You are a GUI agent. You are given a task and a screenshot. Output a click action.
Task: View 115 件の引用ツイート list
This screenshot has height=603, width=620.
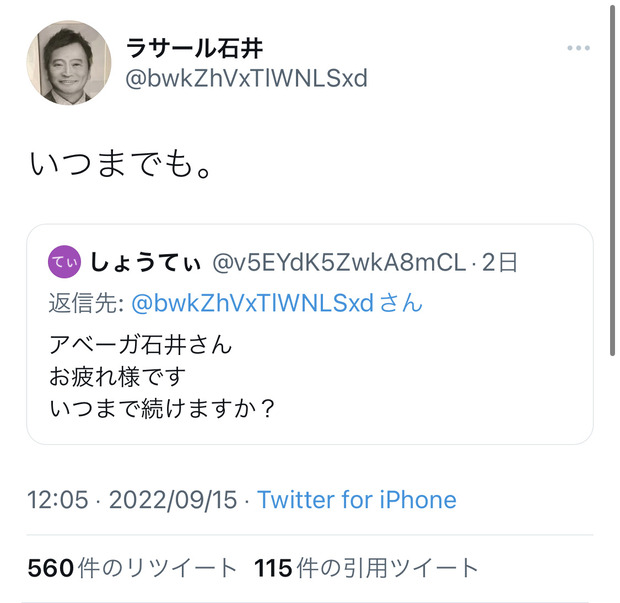367,568
